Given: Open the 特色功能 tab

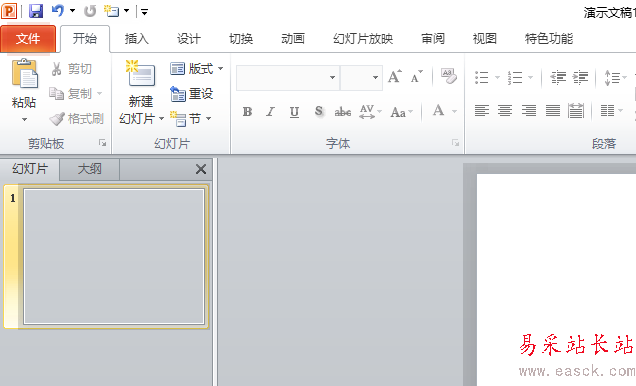Looking at the screenshot, I should pos(549,39).
